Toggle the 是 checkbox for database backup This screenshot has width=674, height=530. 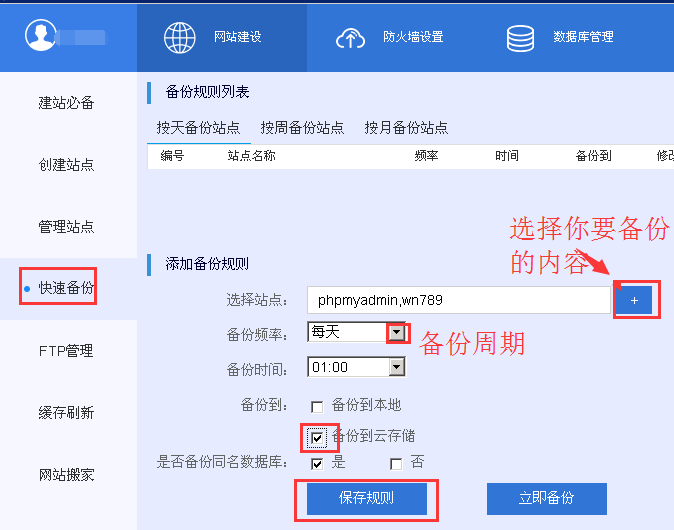point(317,464)
